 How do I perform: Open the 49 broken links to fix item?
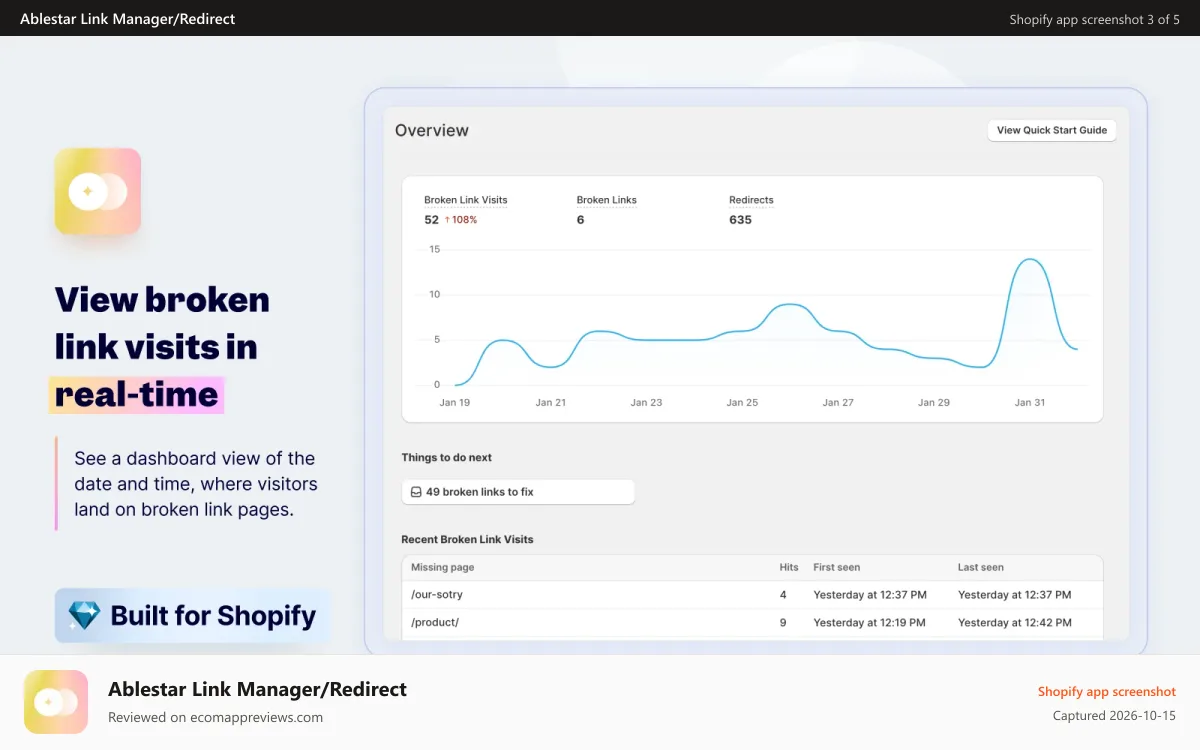518,492
